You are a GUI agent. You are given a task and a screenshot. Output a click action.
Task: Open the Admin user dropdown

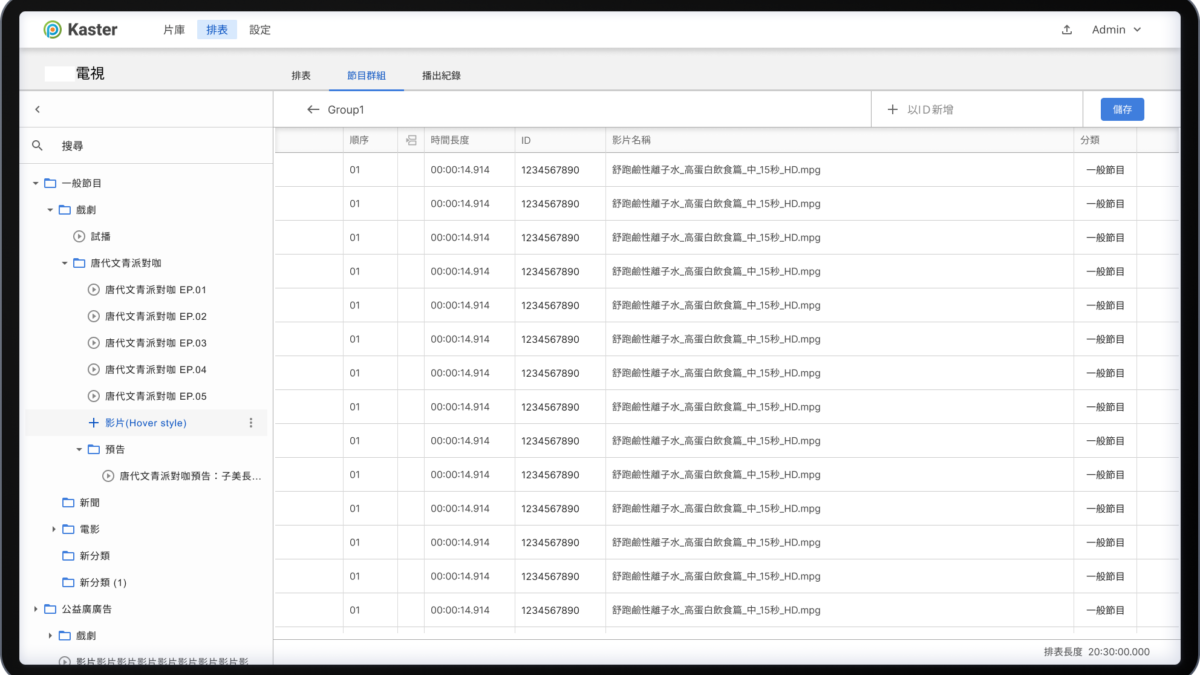pos(1116,30)
